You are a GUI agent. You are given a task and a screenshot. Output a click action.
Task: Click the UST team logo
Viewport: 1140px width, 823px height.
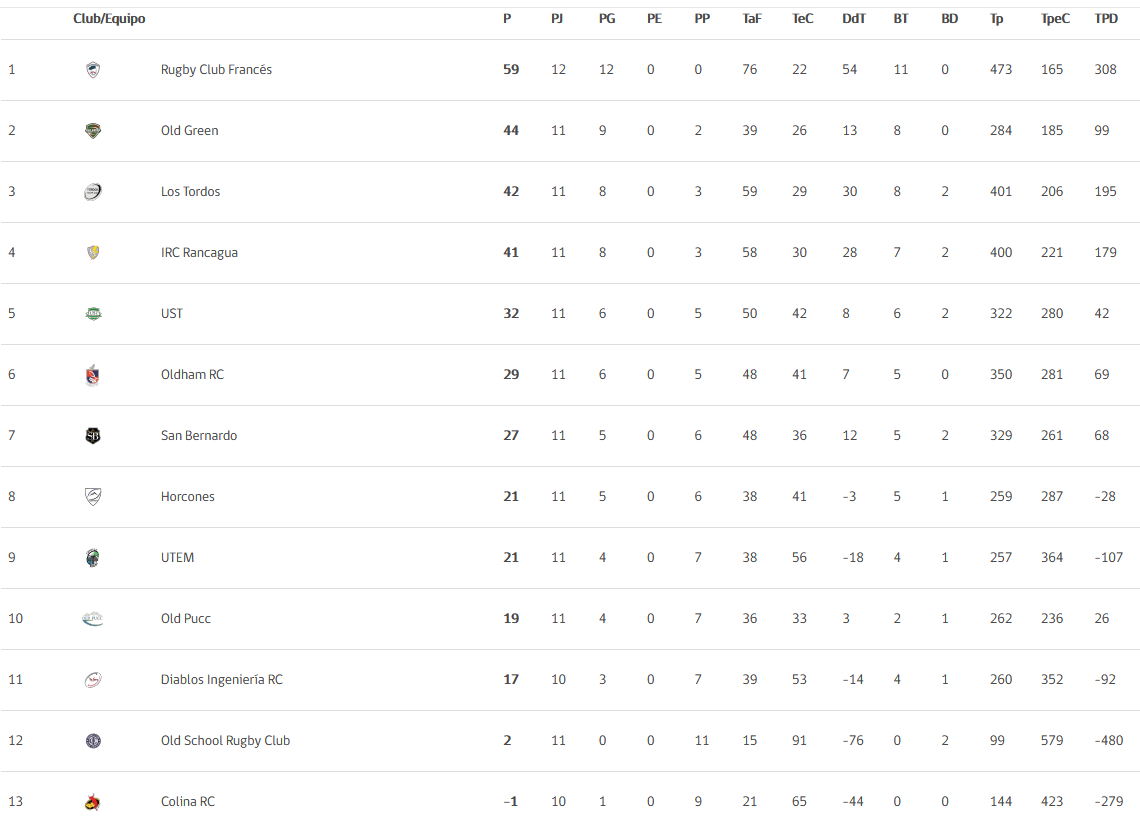pos(93,314)
